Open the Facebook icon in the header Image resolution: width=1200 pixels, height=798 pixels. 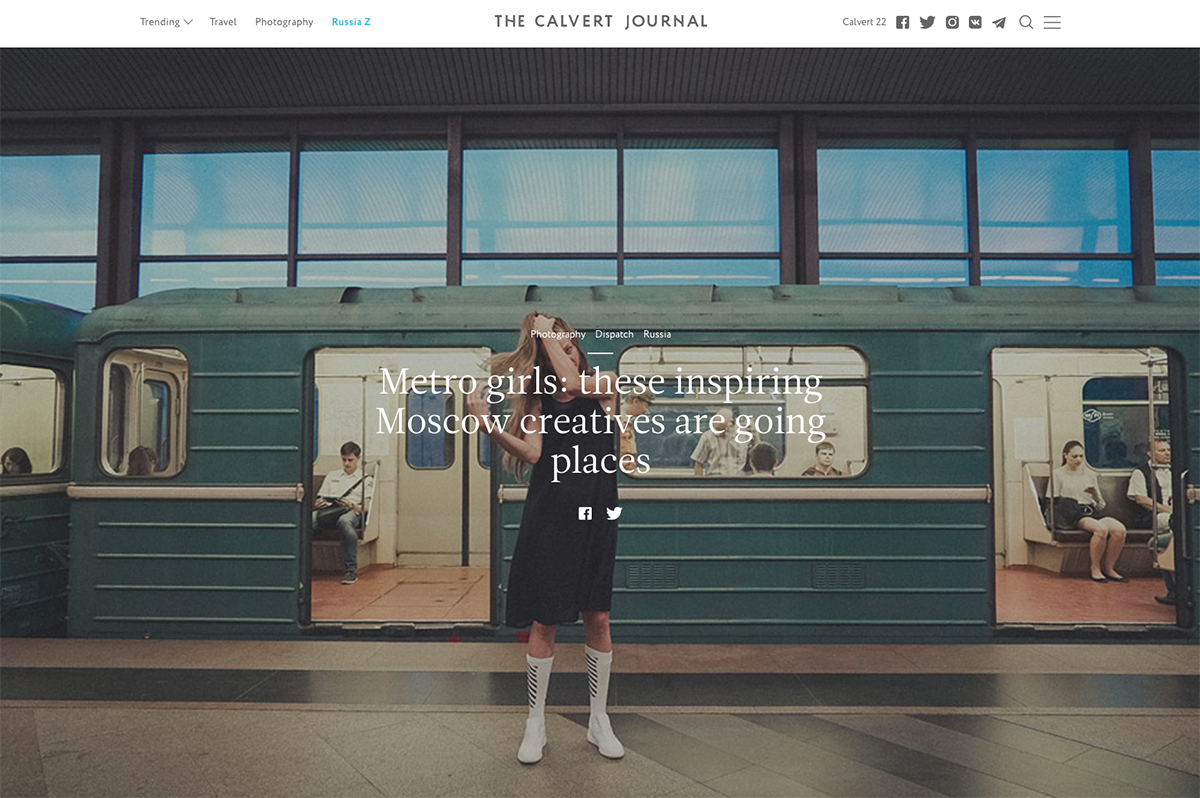click(902, 22)
